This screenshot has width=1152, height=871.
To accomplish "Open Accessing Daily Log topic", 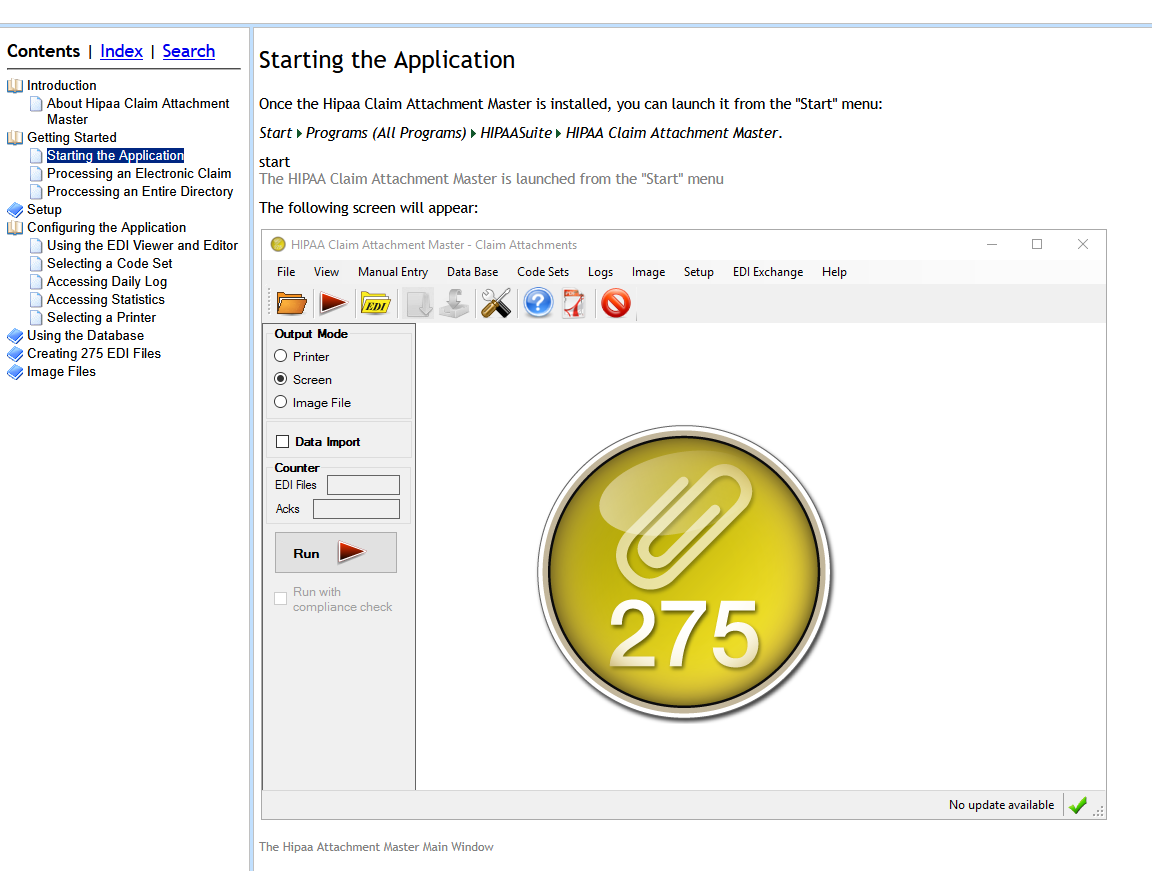I will point(107,282).
